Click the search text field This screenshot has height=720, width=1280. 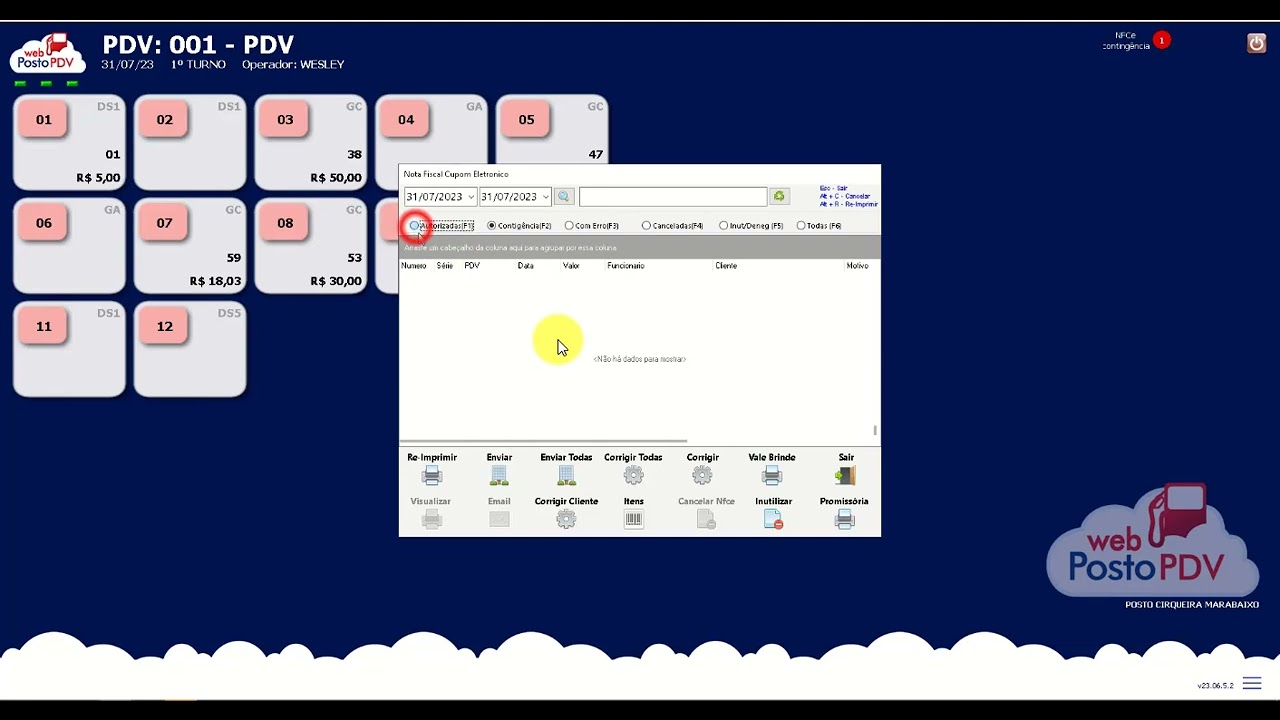point(673,197)
